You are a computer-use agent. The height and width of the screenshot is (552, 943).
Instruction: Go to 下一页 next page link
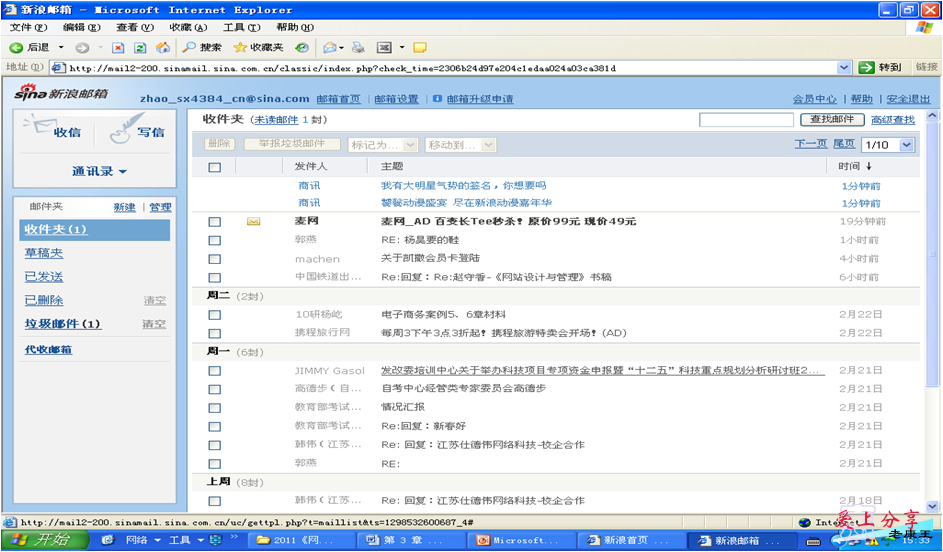(x=811, y=144)
